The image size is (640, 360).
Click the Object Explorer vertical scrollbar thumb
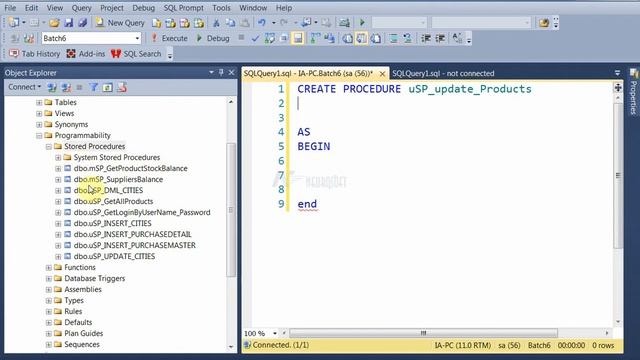(231, 210)
